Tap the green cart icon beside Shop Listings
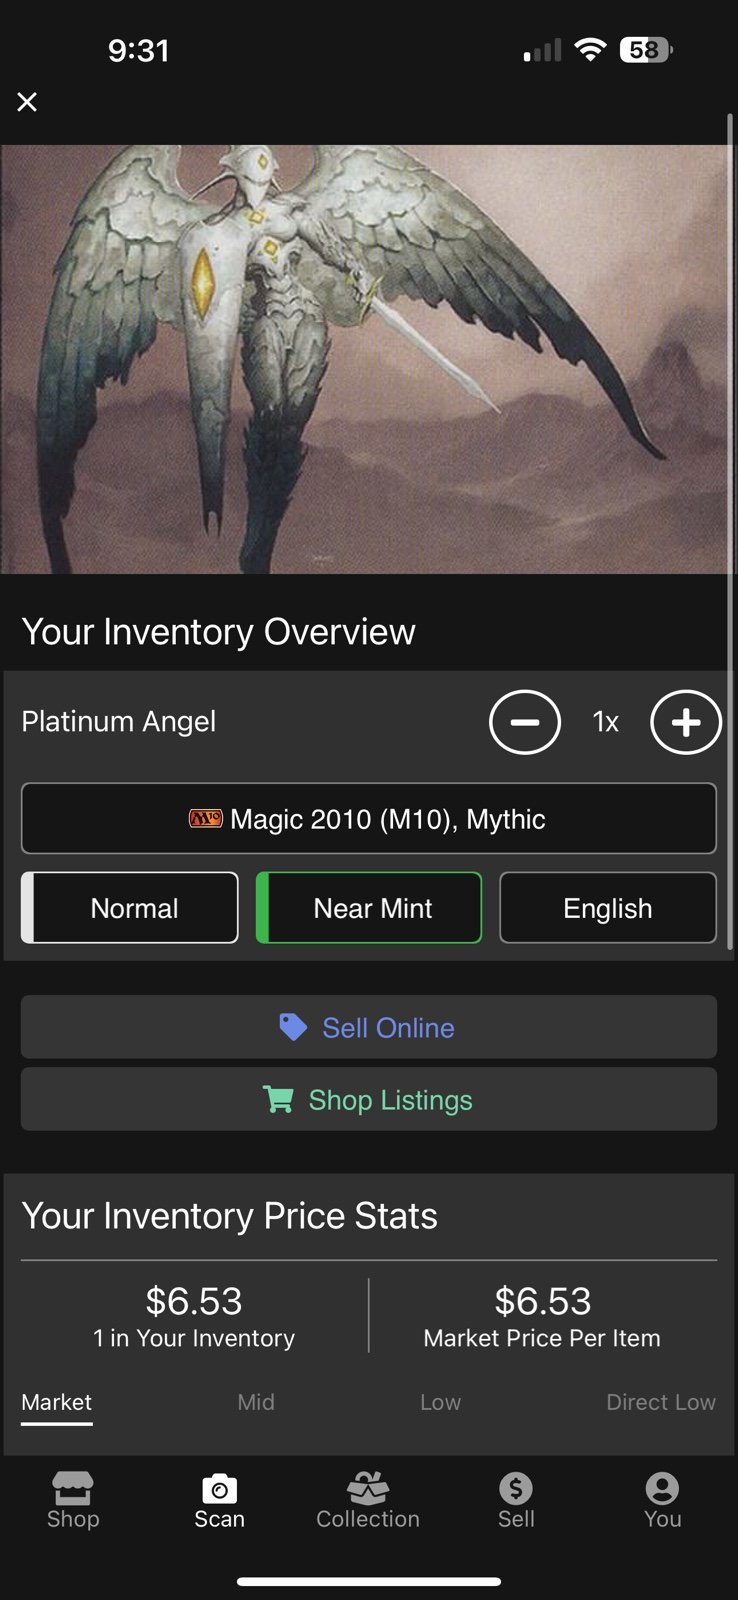The width and height of the screenshot is (738, 1600). tap(278, 1099)
